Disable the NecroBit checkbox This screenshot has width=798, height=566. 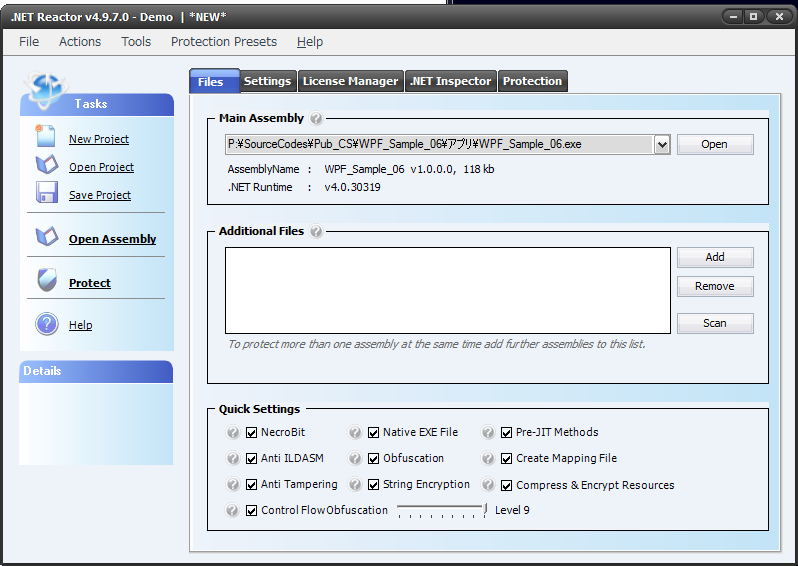tap(251, 433)
